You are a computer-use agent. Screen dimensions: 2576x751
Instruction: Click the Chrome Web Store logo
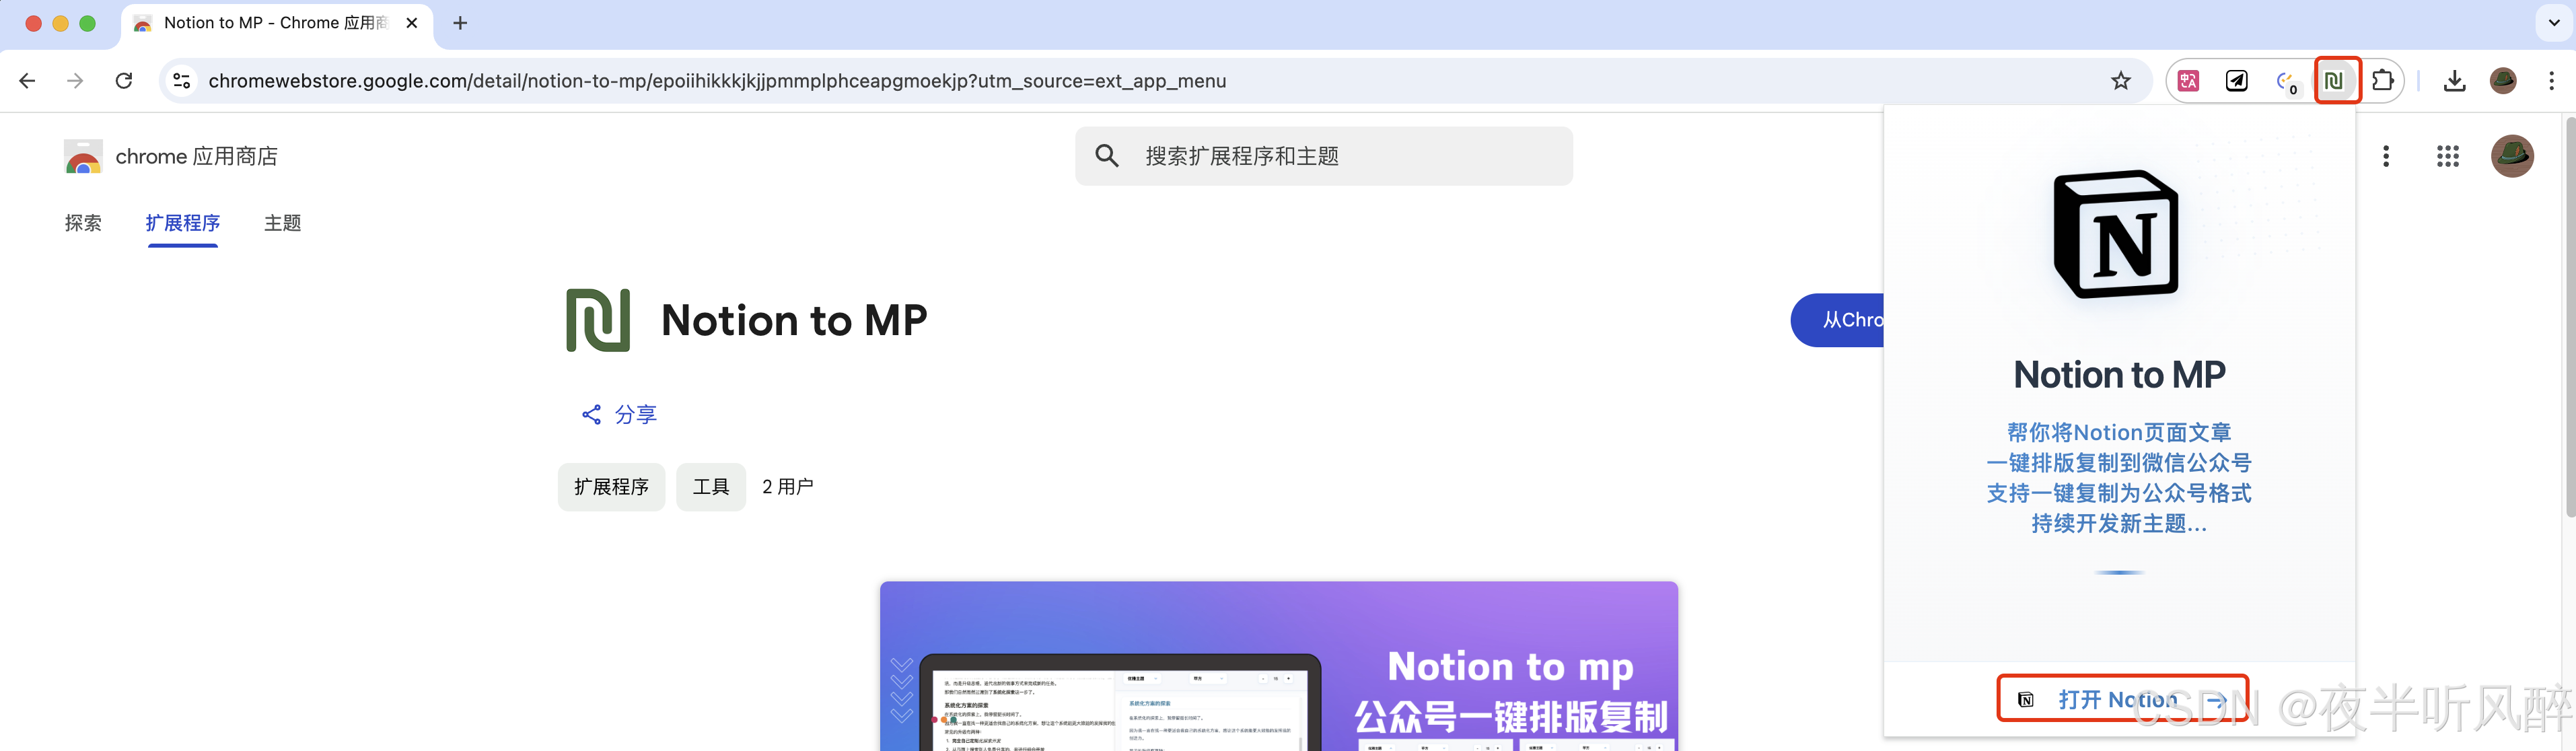point(83,157)
